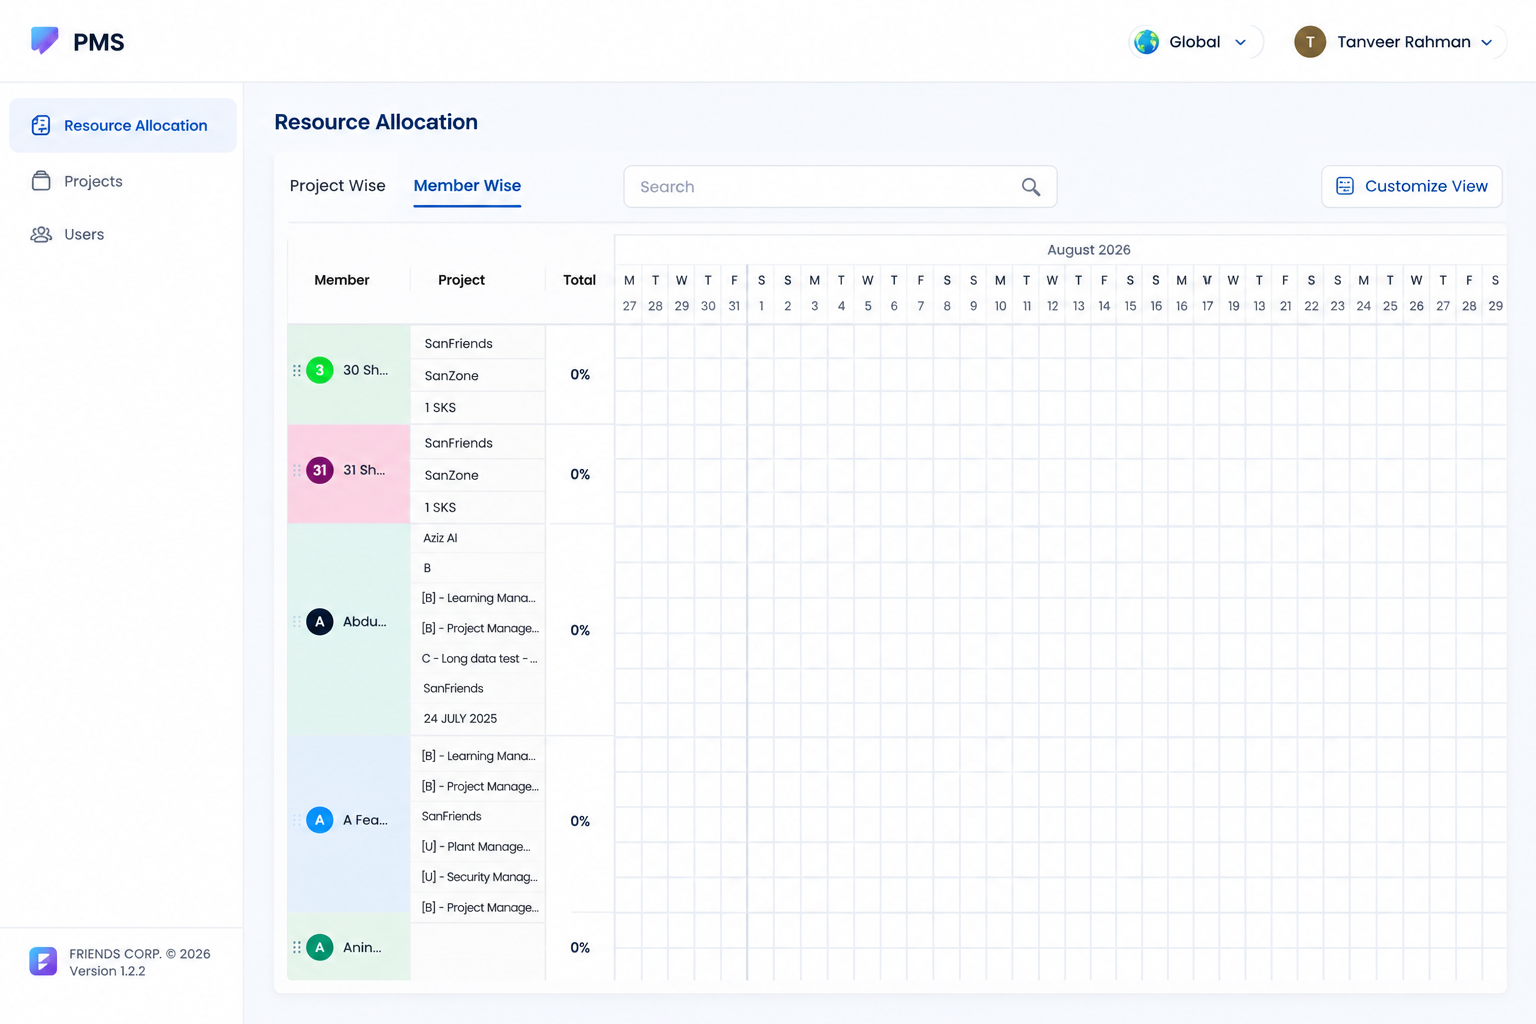Select [U] - Plant Manage... project
Image resolution: width=1536 pixels, height=1024 pixels.
(x=476, y=847)
